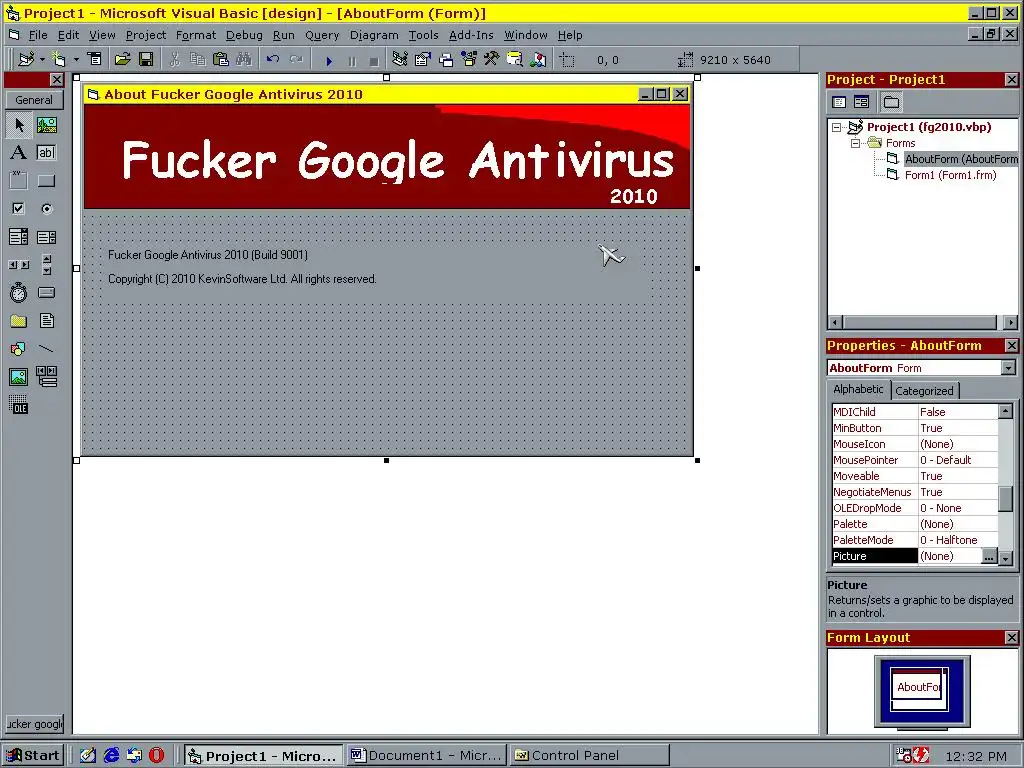This screenshot has height=768, width=1024.
Task: Select the Timer stopwatch control in the toolbox
Action: (x=19, y=293)
